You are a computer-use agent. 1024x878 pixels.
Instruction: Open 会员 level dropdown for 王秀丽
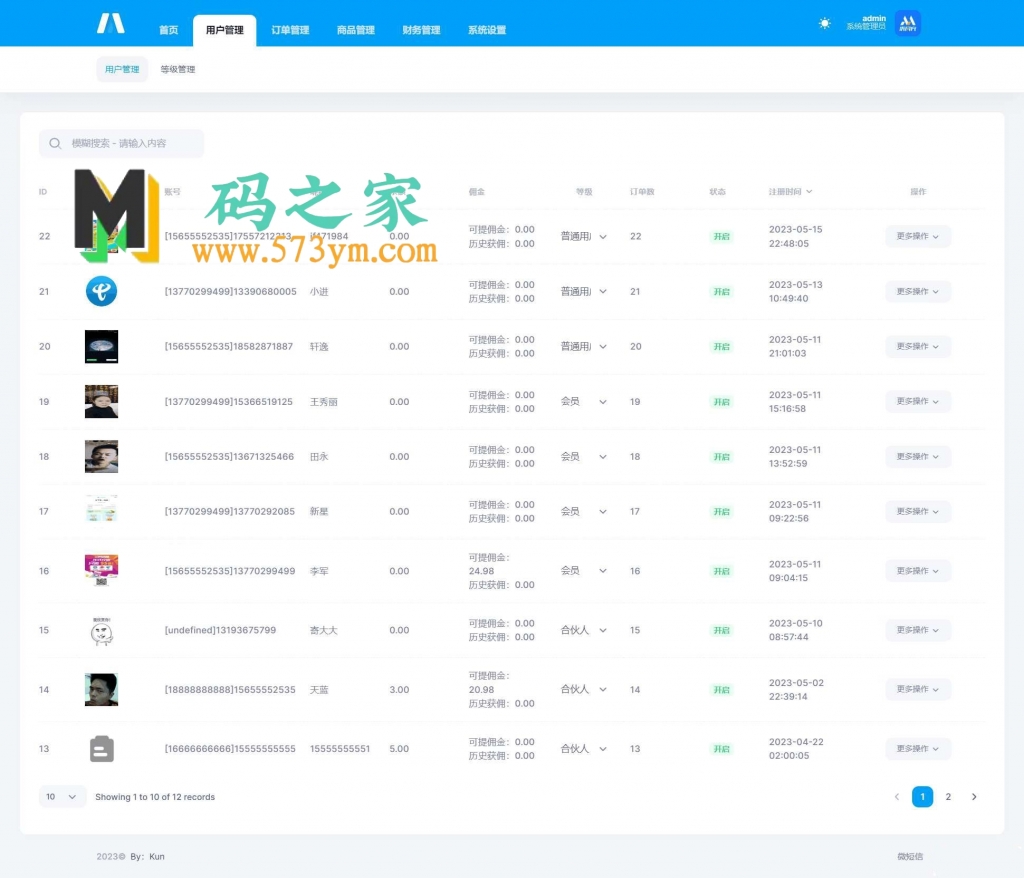click(583, 401)
